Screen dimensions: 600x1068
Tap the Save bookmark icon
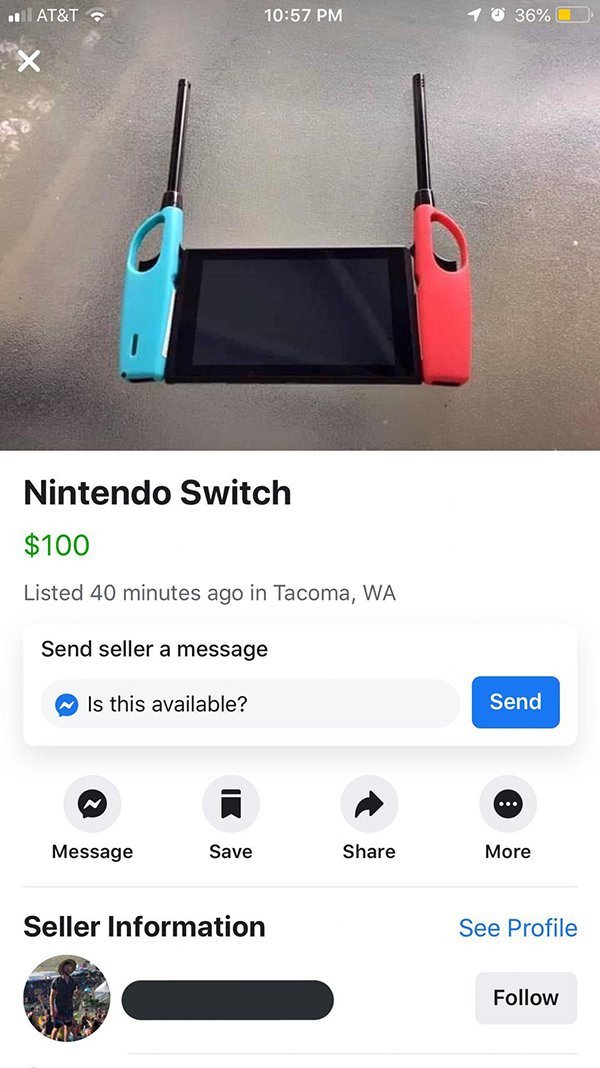pos(231,804)
